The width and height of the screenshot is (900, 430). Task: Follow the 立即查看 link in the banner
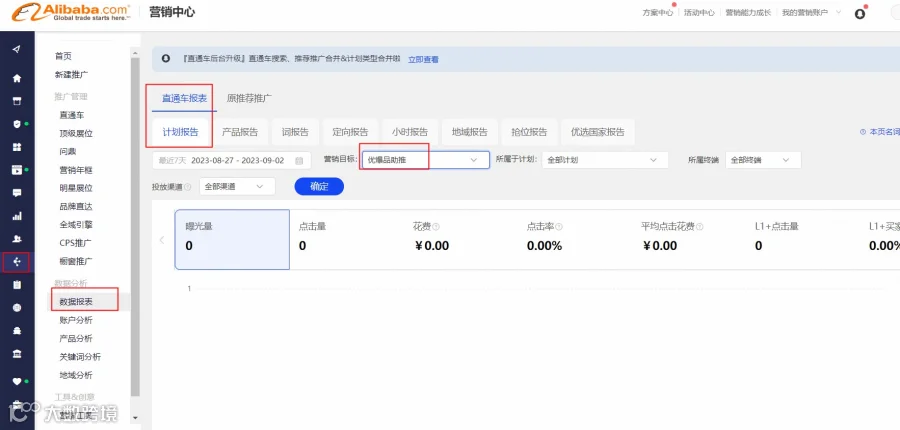(423, 59)
